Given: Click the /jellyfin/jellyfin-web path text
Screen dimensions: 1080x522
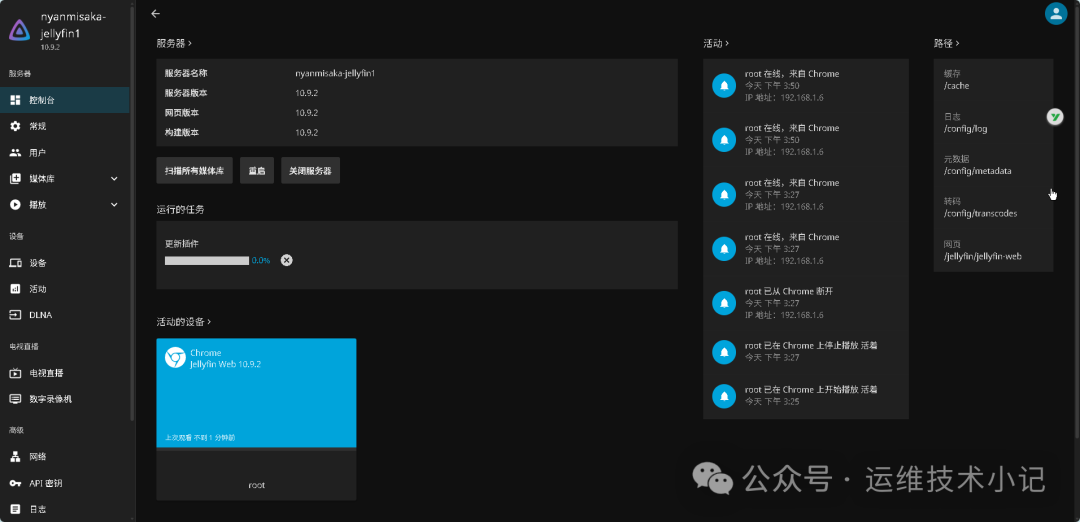Looking at the screenshot, I should (983, 256).
